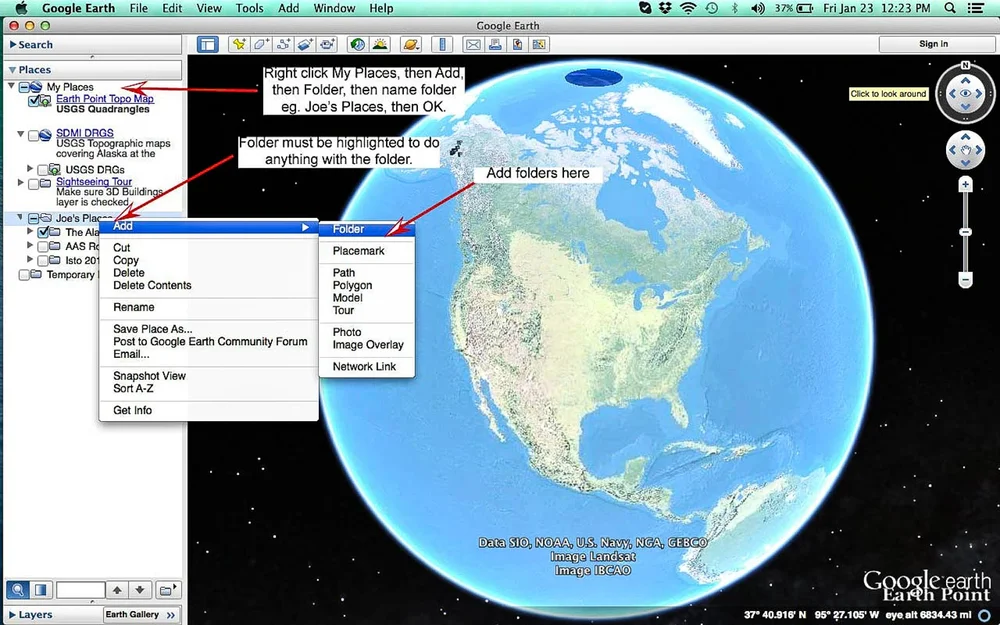Click the Save Image toolbar icon

point(540,45)
